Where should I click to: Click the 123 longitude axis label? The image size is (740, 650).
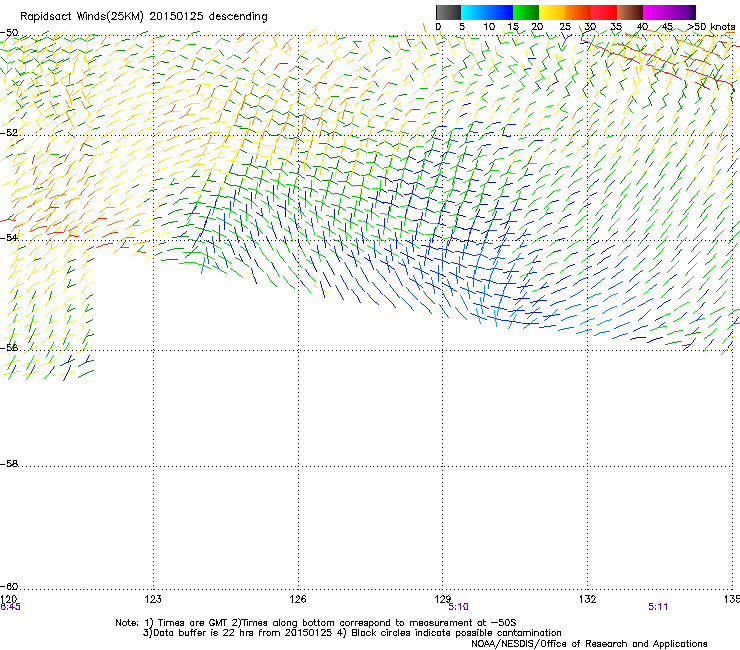[x=153, y=599]
